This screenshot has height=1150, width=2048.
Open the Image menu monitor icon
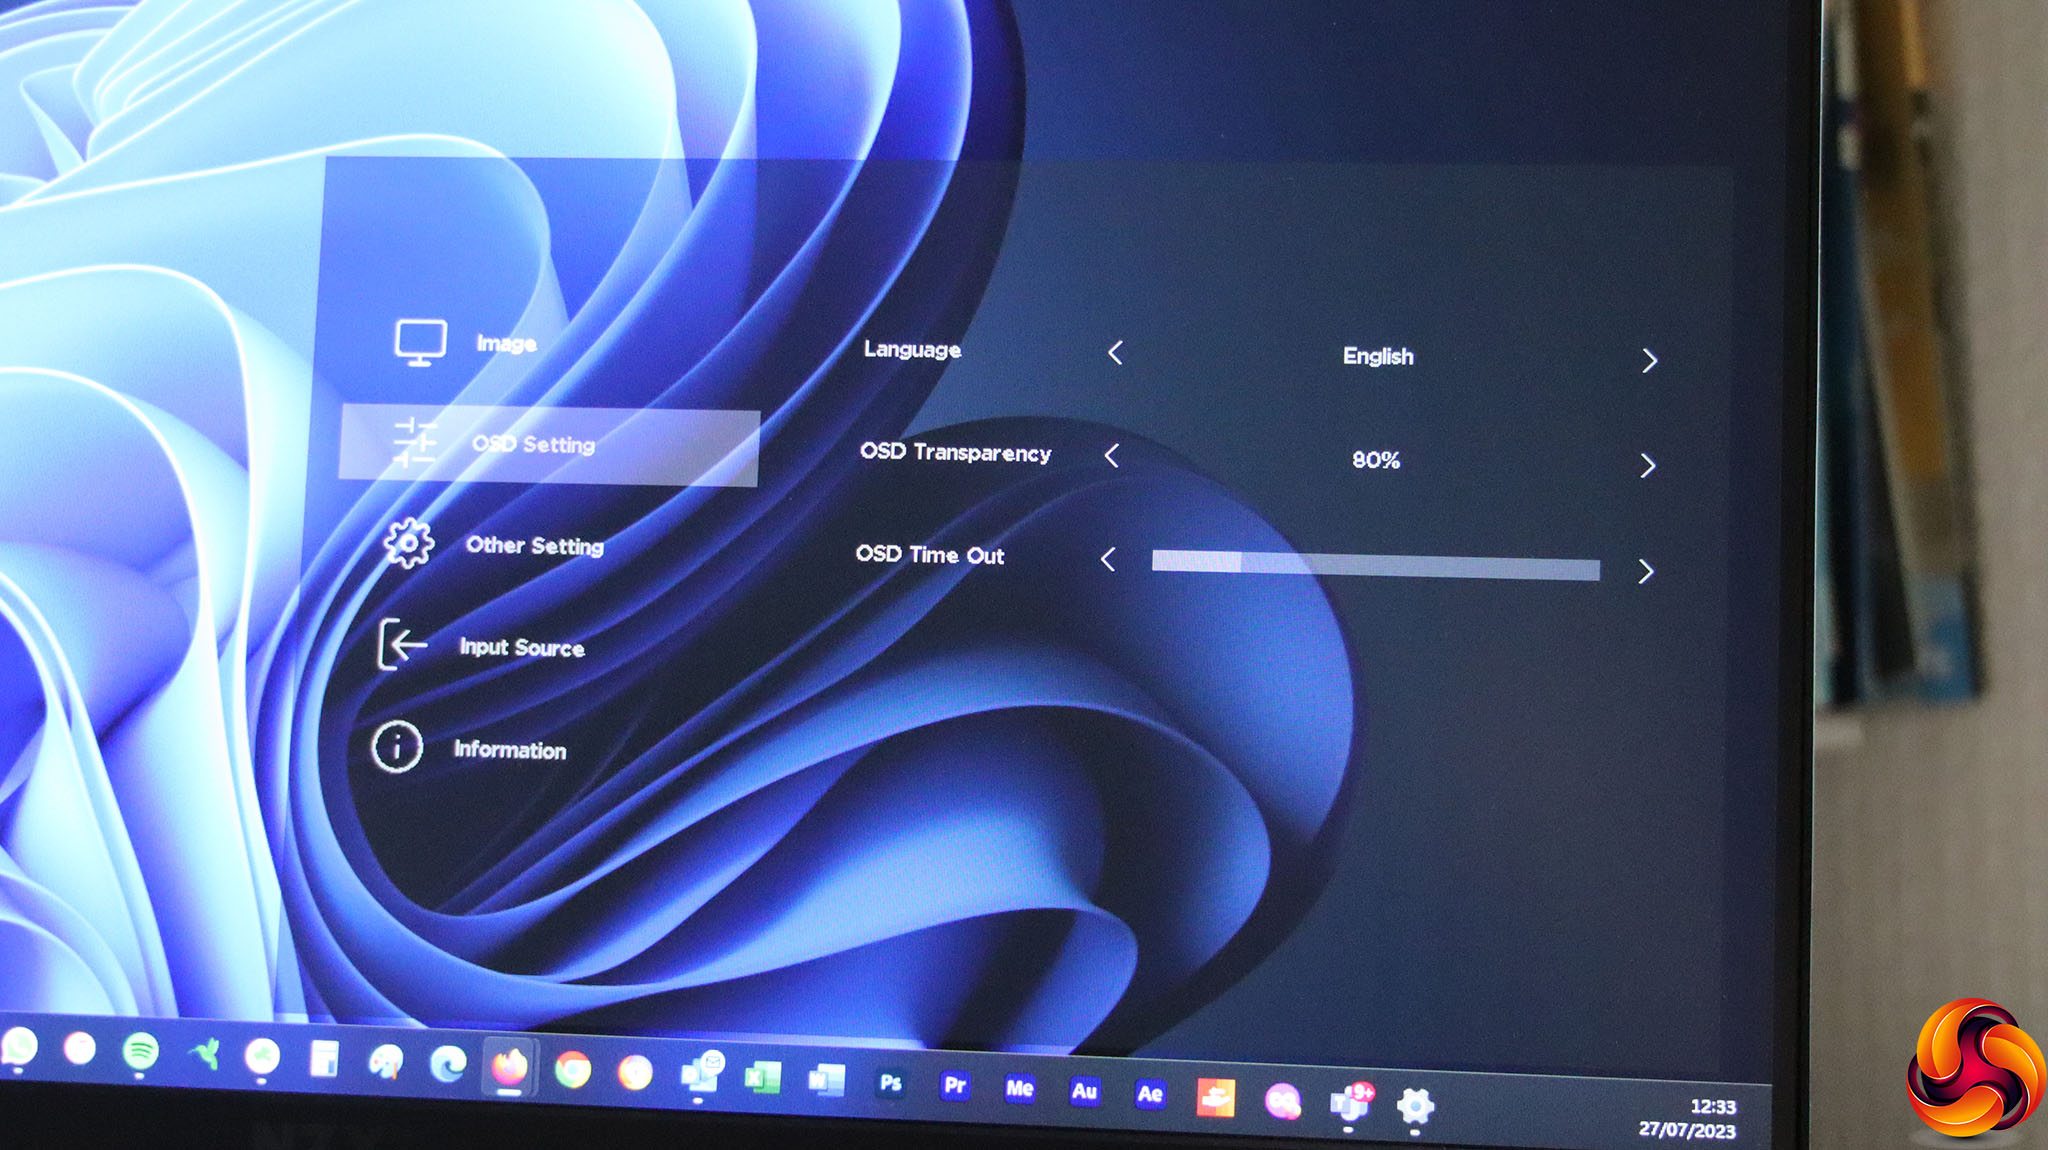420,343
